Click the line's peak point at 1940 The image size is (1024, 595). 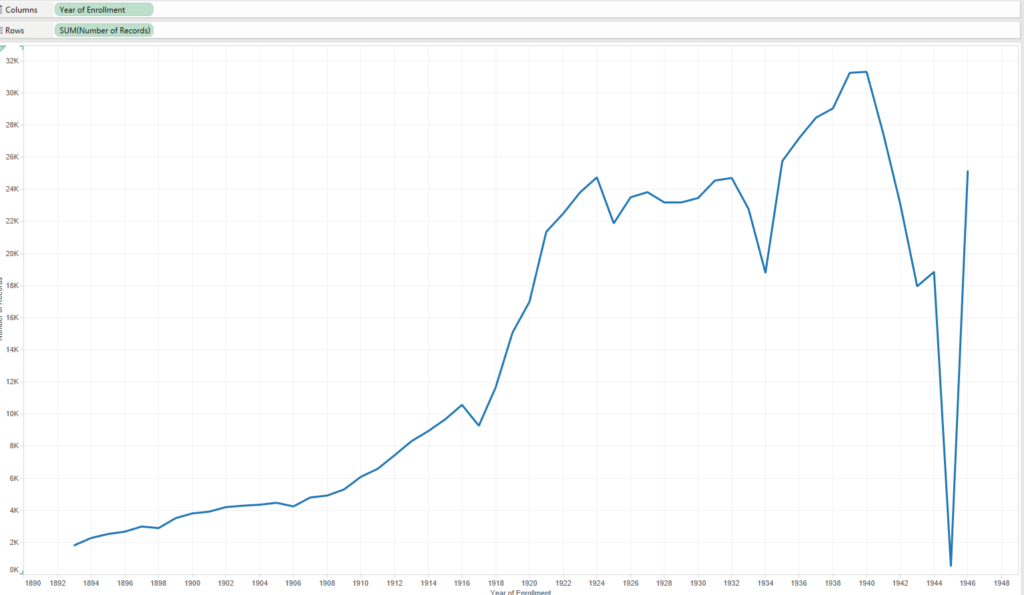click(867, 72)
